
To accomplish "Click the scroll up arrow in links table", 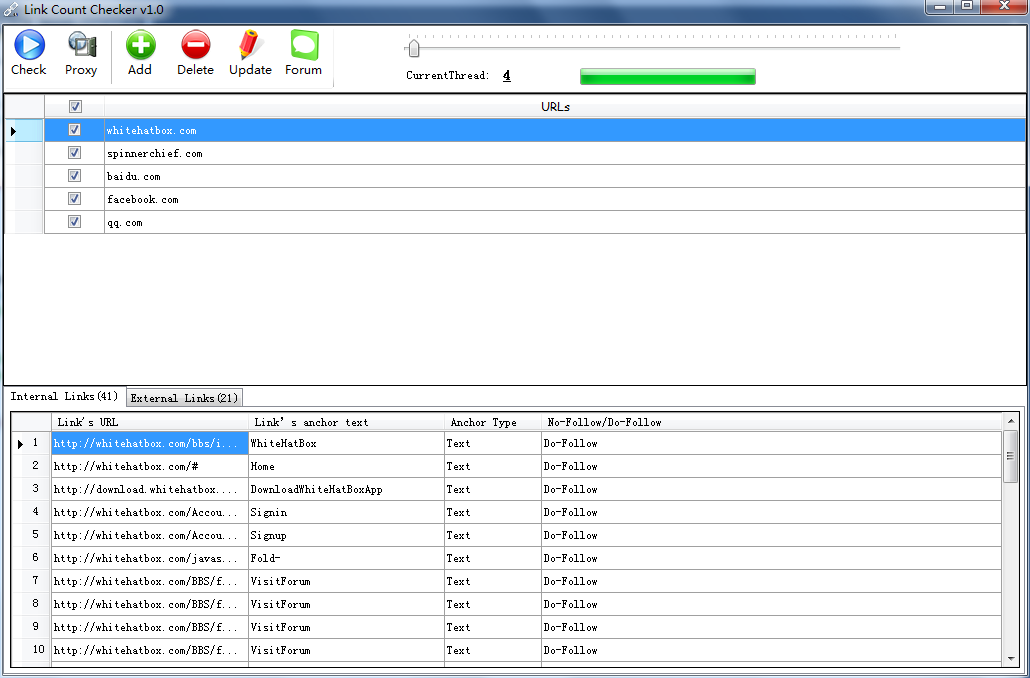I will [1010, 423].
